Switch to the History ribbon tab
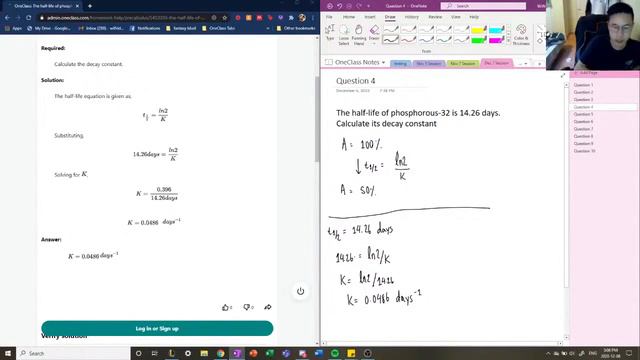The height and width of the screenshot is (360, 640). (411, 17)
